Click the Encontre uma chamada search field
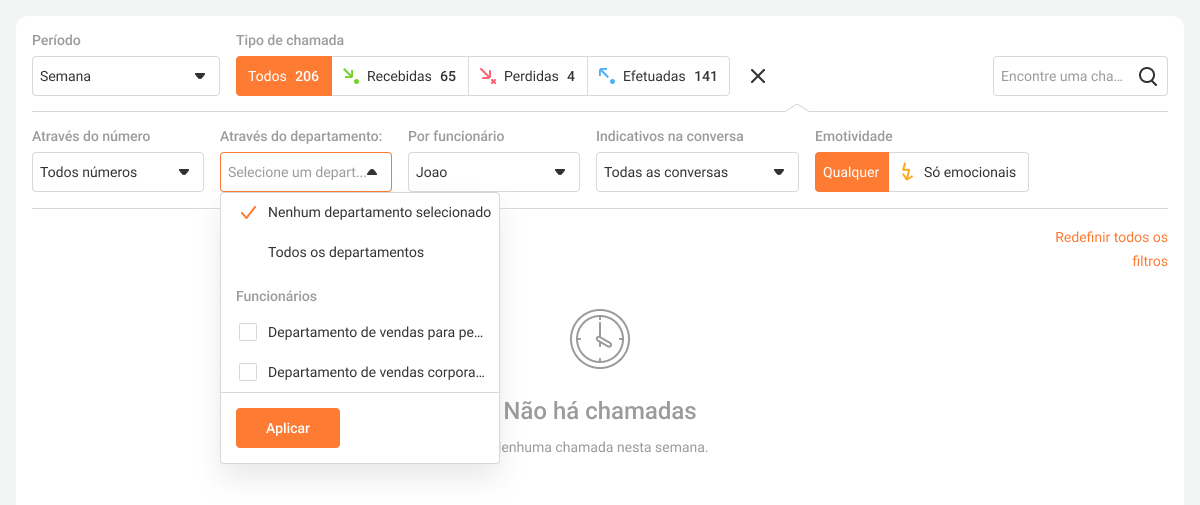The height and width of the screenshot is (505, 1200). point(1062,76)
